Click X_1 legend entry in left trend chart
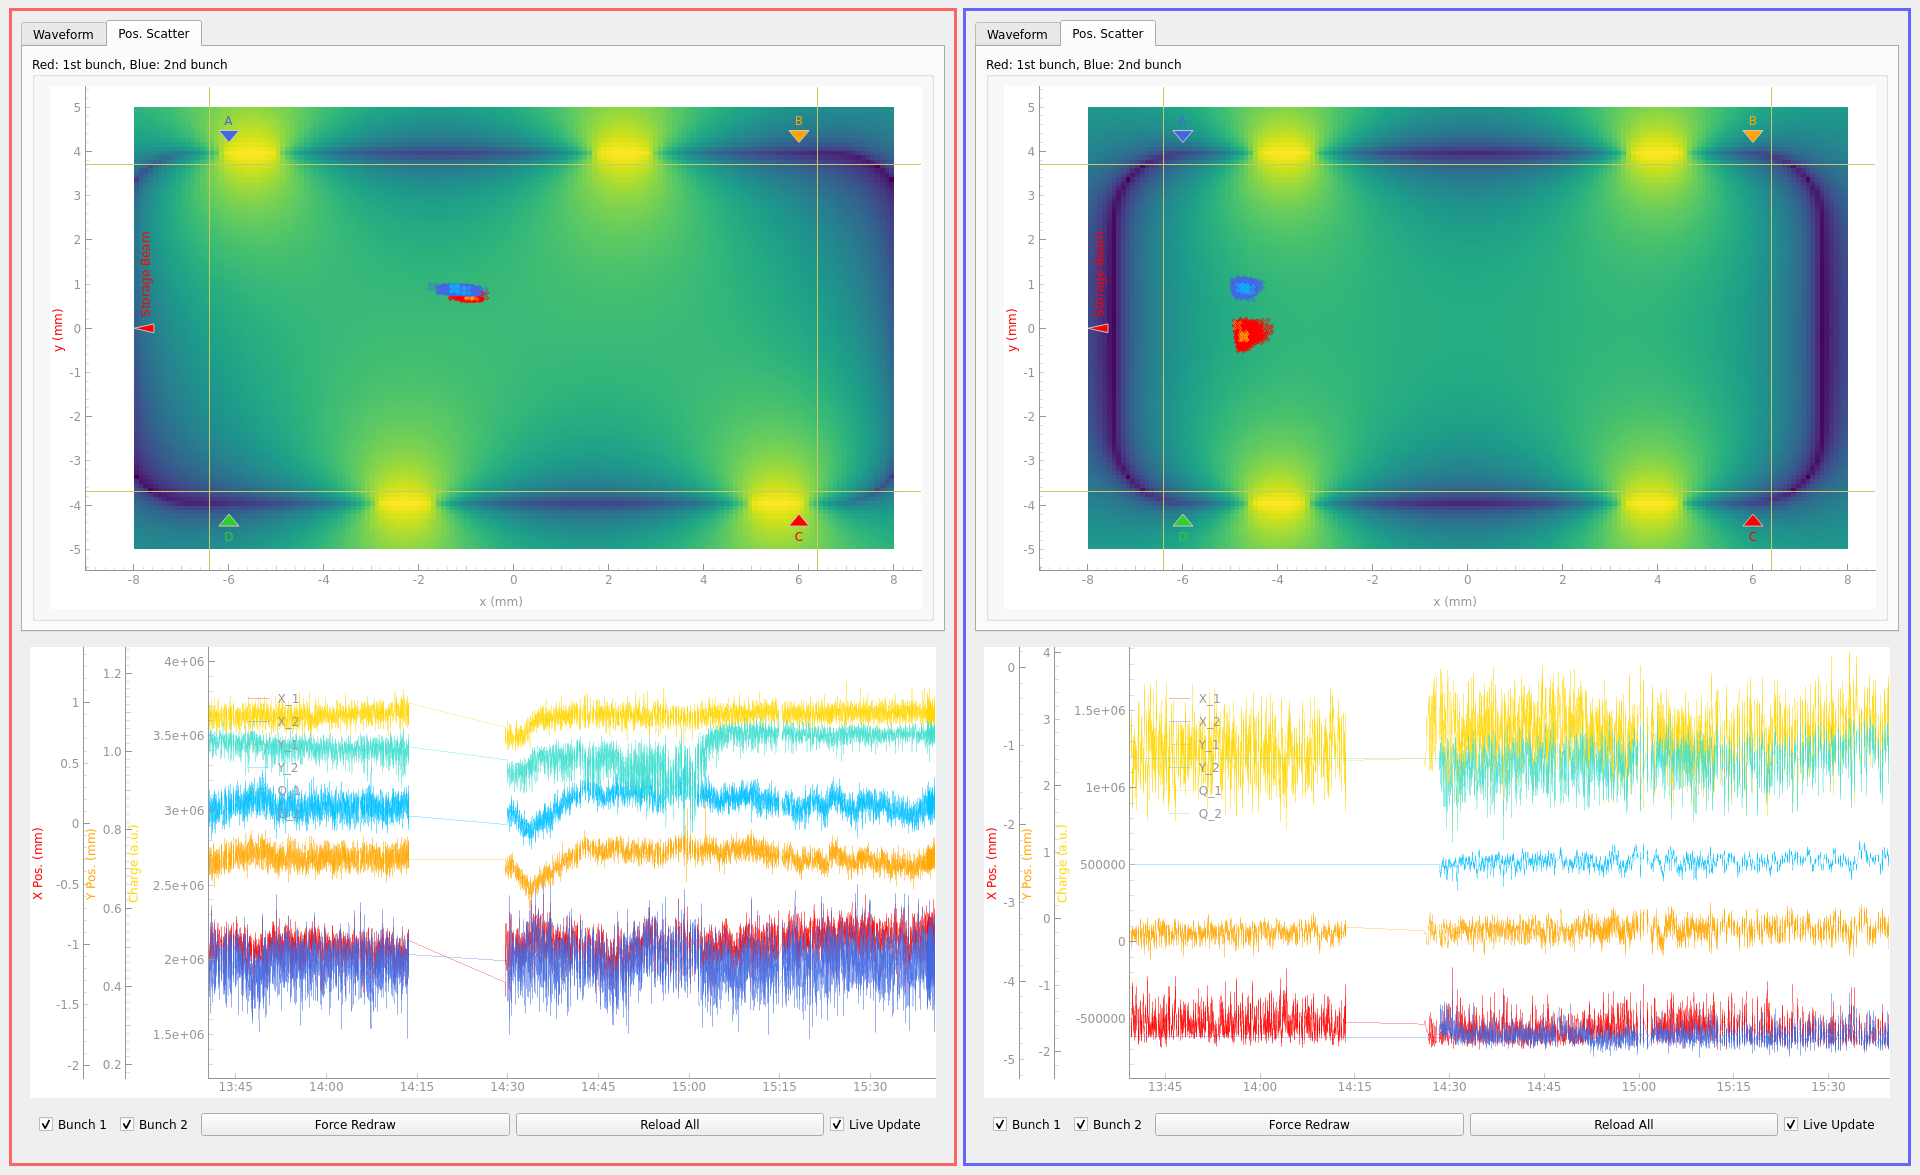The image size is (1920, 1175). 287,699
